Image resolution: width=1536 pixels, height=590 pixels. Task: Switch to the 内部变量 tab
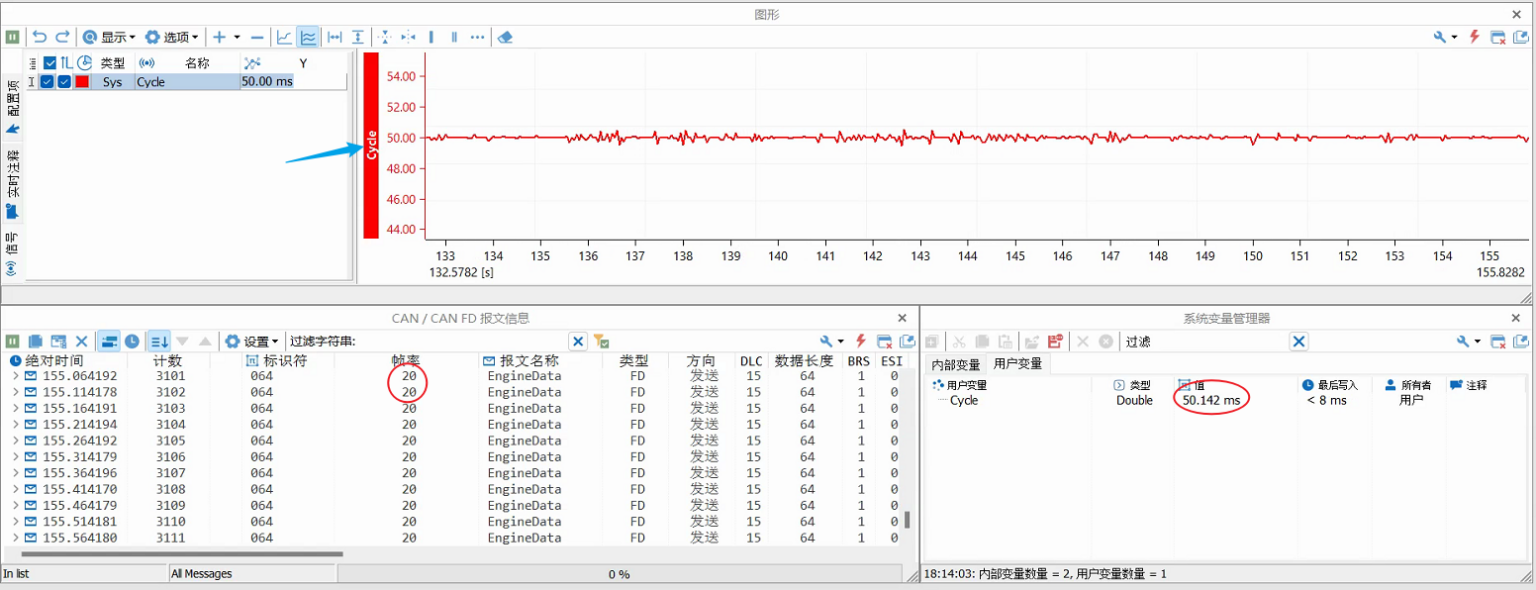(x=957, y=363)
